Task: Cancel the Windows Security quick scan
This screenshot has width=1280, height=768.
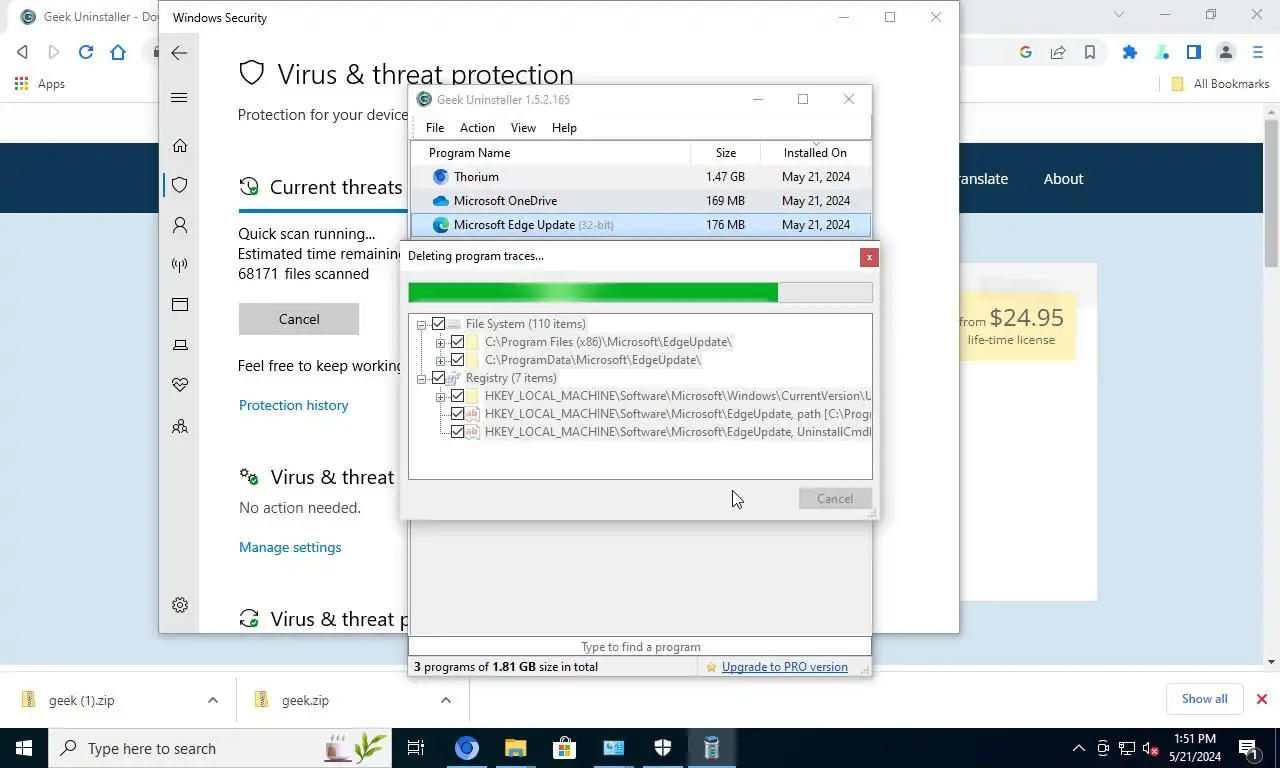Action: (299, 319)
